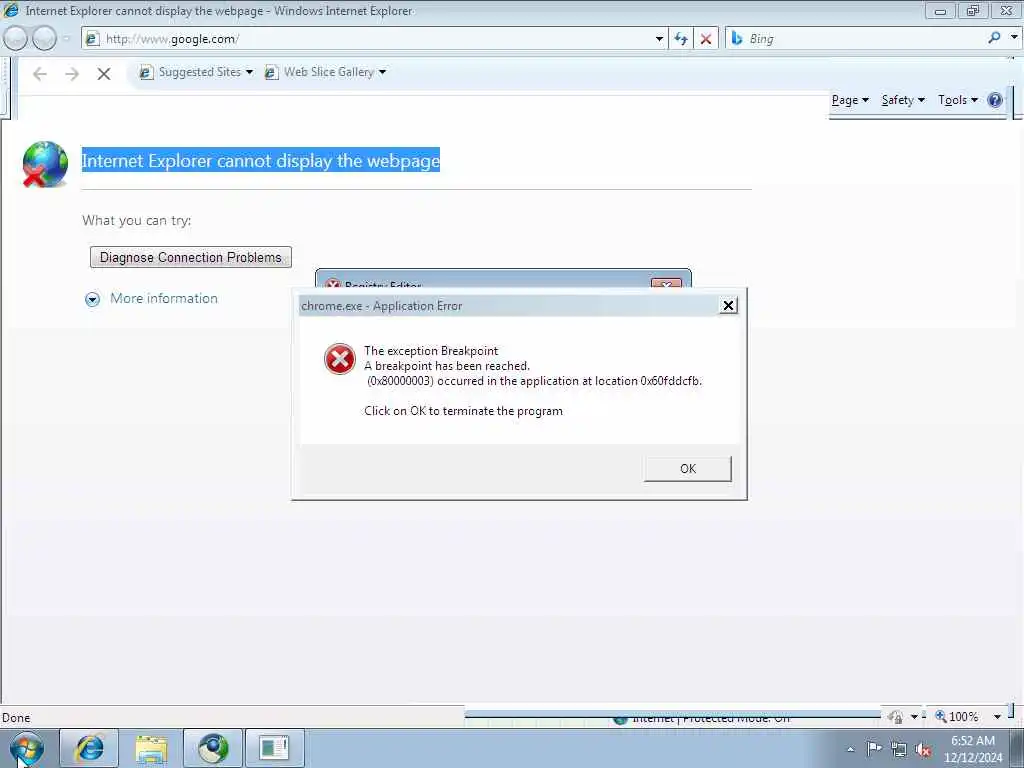The image size is (1024, 768).
Task: Click "Click on OK to terminate" text
Action: click(x=463, y=411)
